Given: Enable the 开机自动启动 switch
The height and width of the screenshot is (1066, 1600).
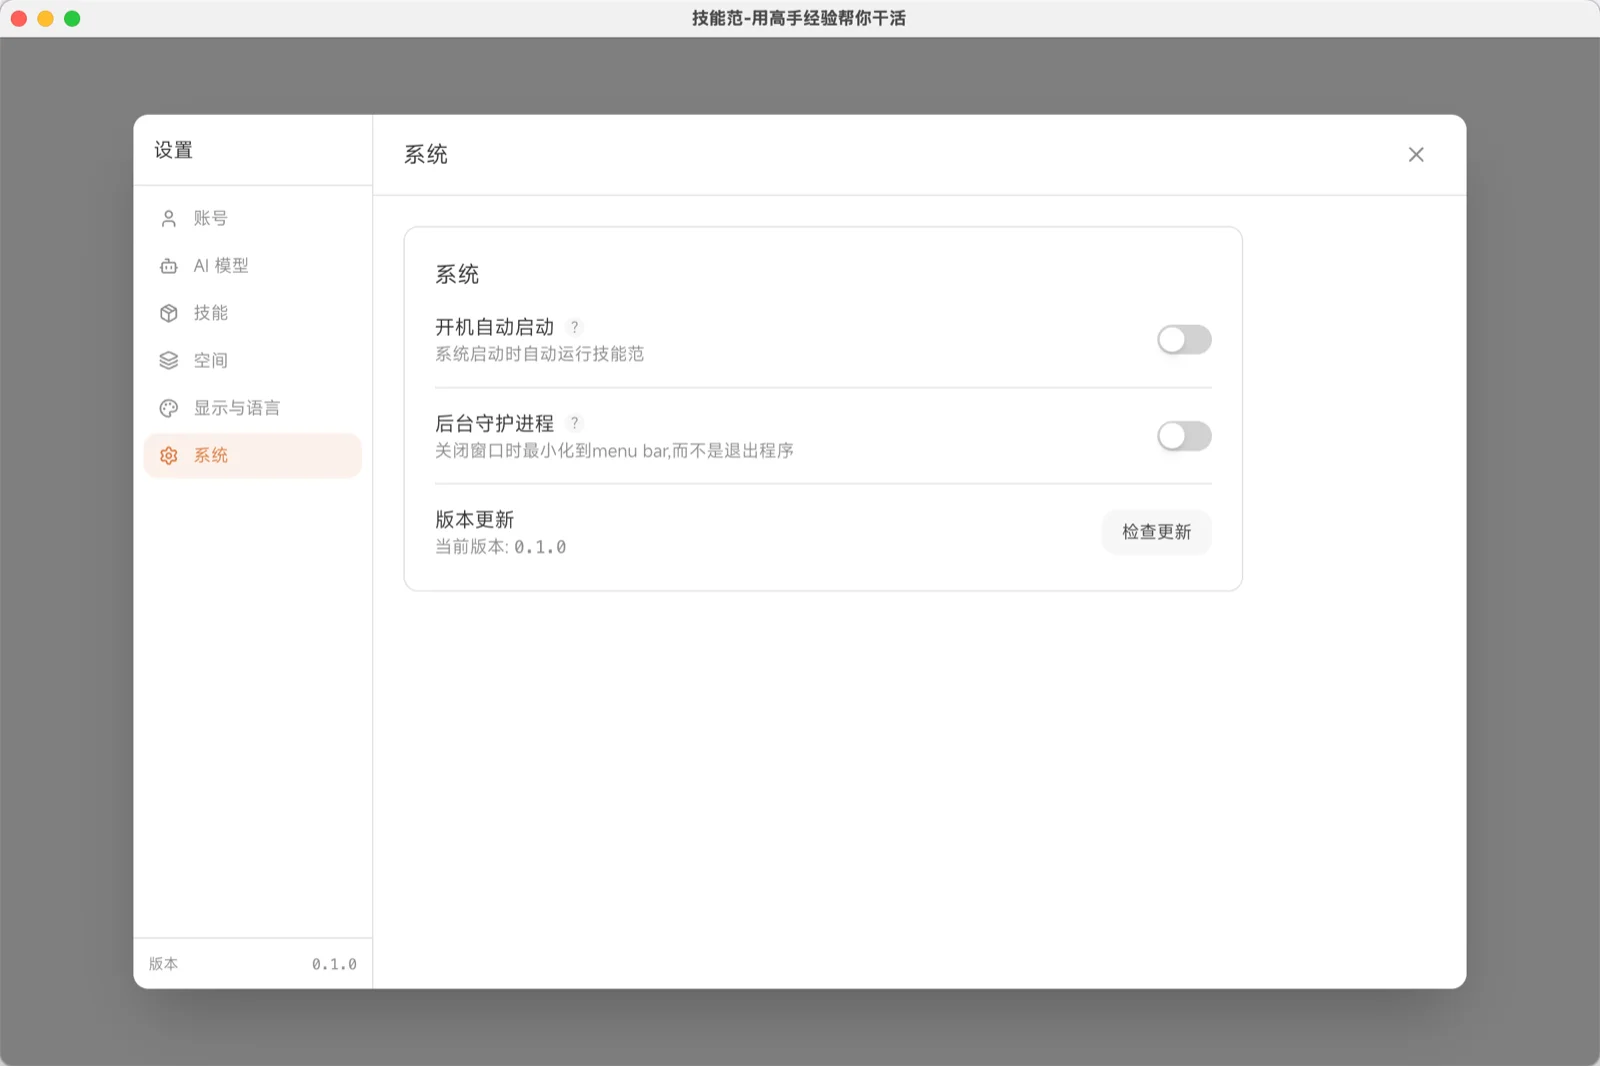Looking at the screenshot, I should [x=1184, y=340].
